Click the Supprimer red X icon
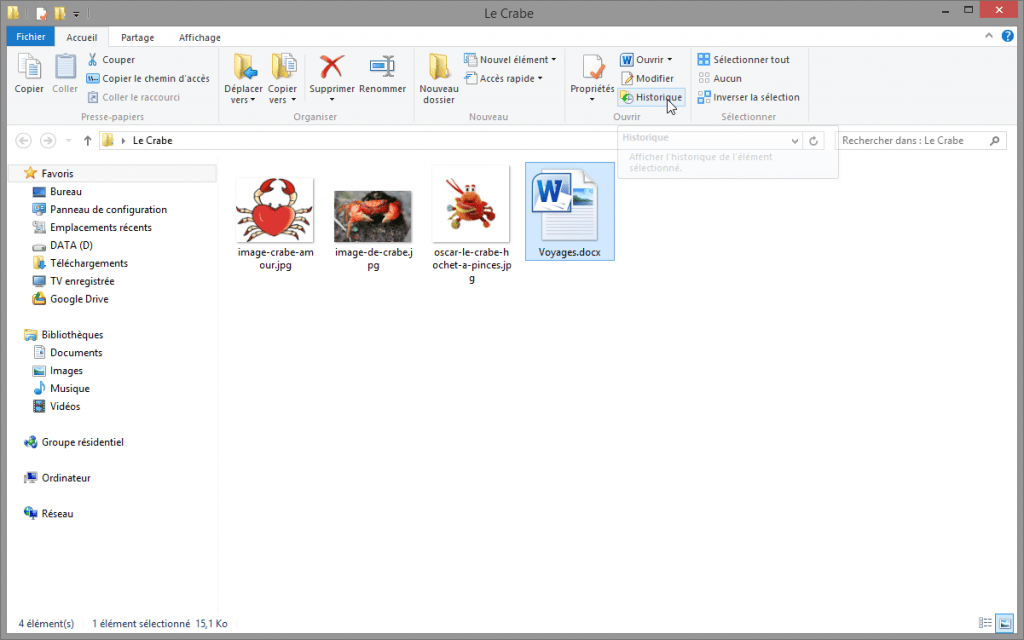Viewport: 1024px width, 640px height. pos(332,67)
